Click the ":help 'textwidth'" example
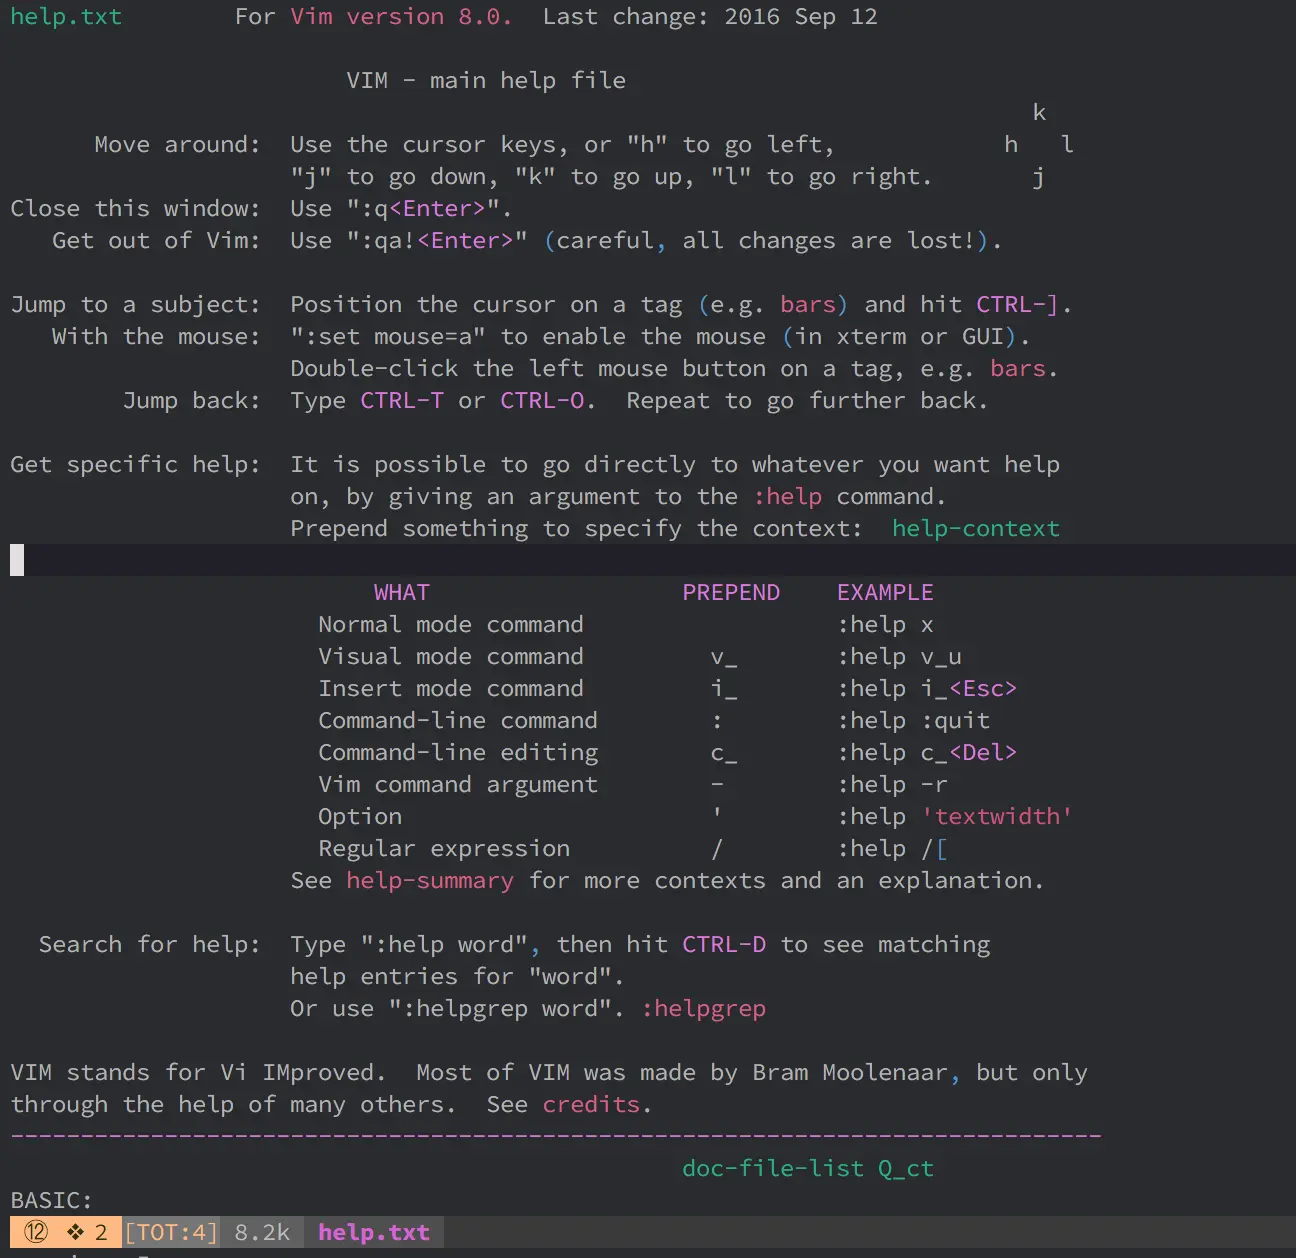Screen dimensions: 1296x1258 [x=955, y=817]
